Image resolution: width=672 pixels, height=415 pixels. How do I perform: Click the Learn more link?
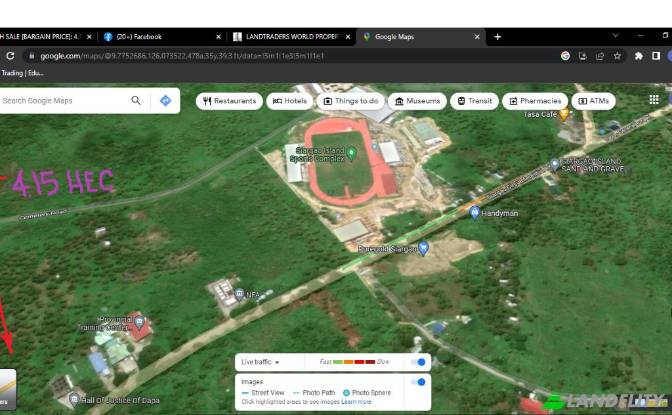[x=357, y=402]
